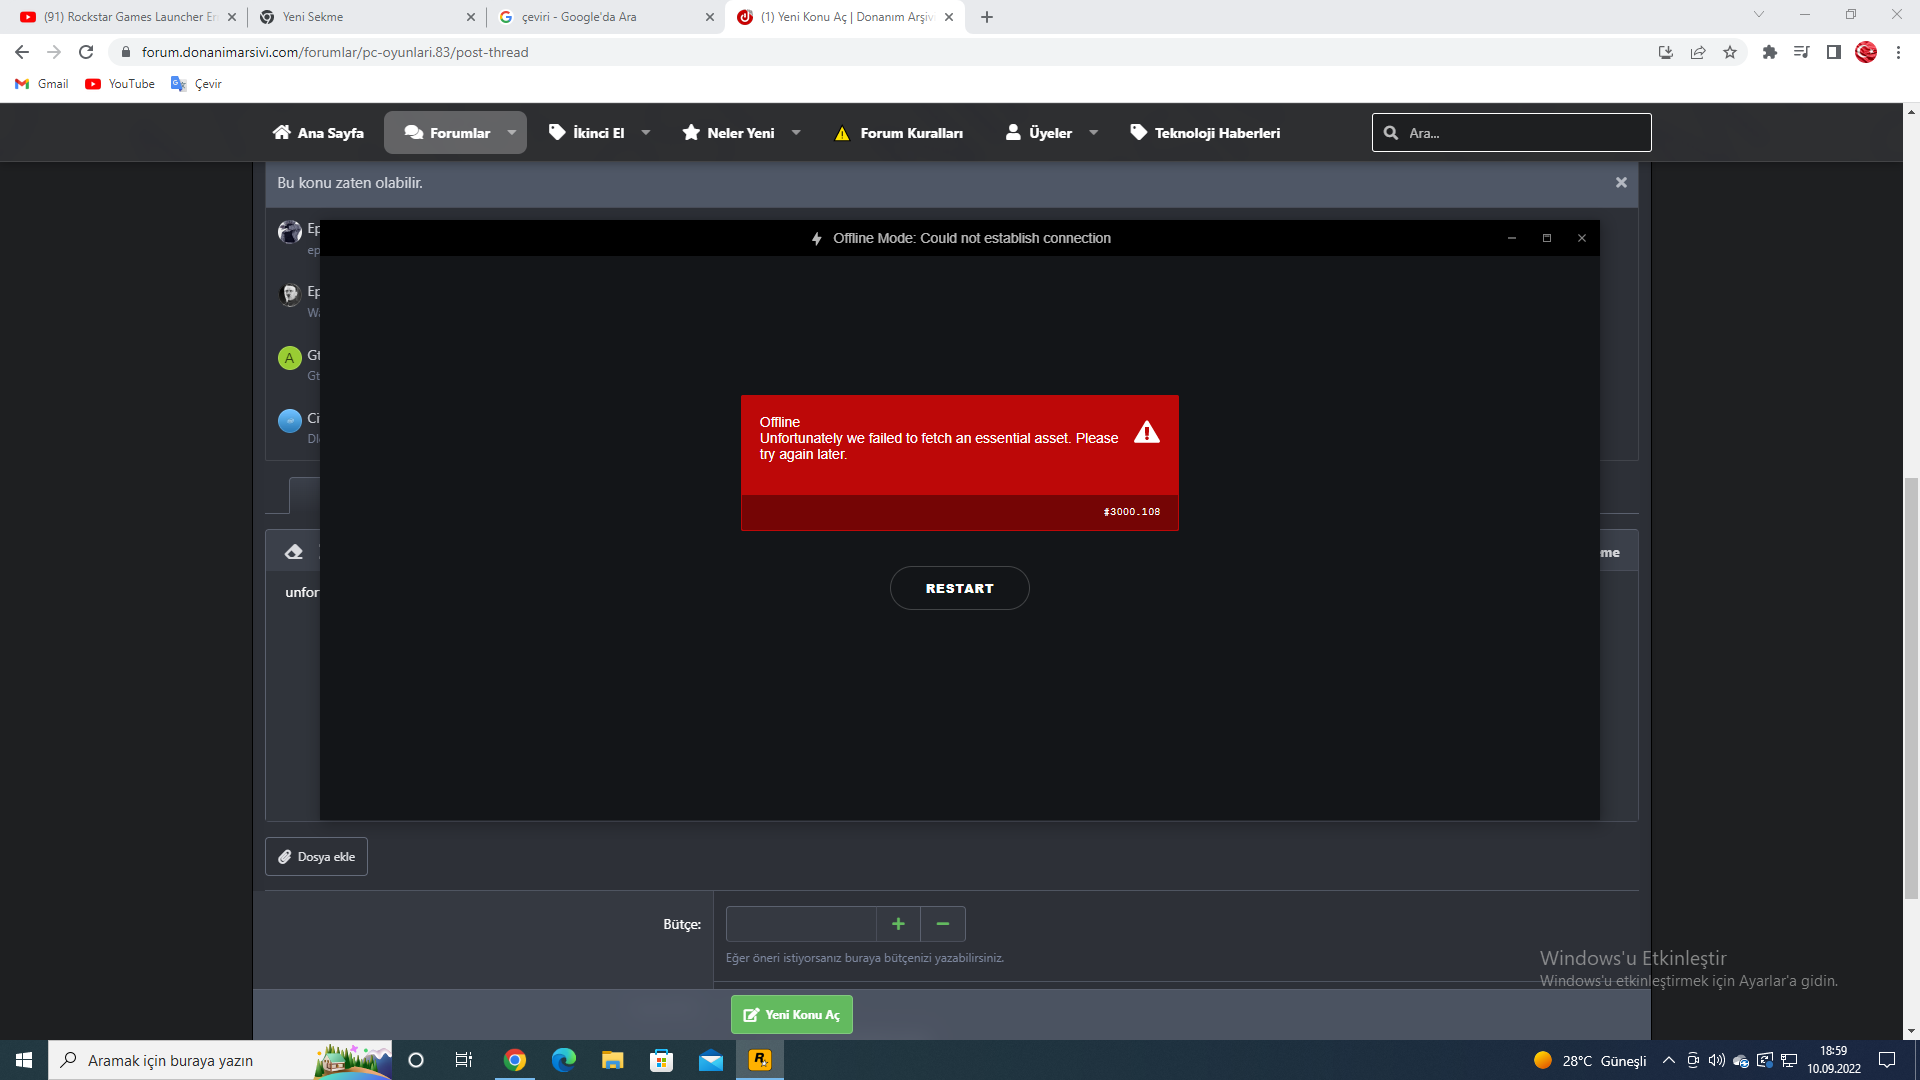Click the Bütçe input field
Screen dimensions: 1920x1080
800,924
